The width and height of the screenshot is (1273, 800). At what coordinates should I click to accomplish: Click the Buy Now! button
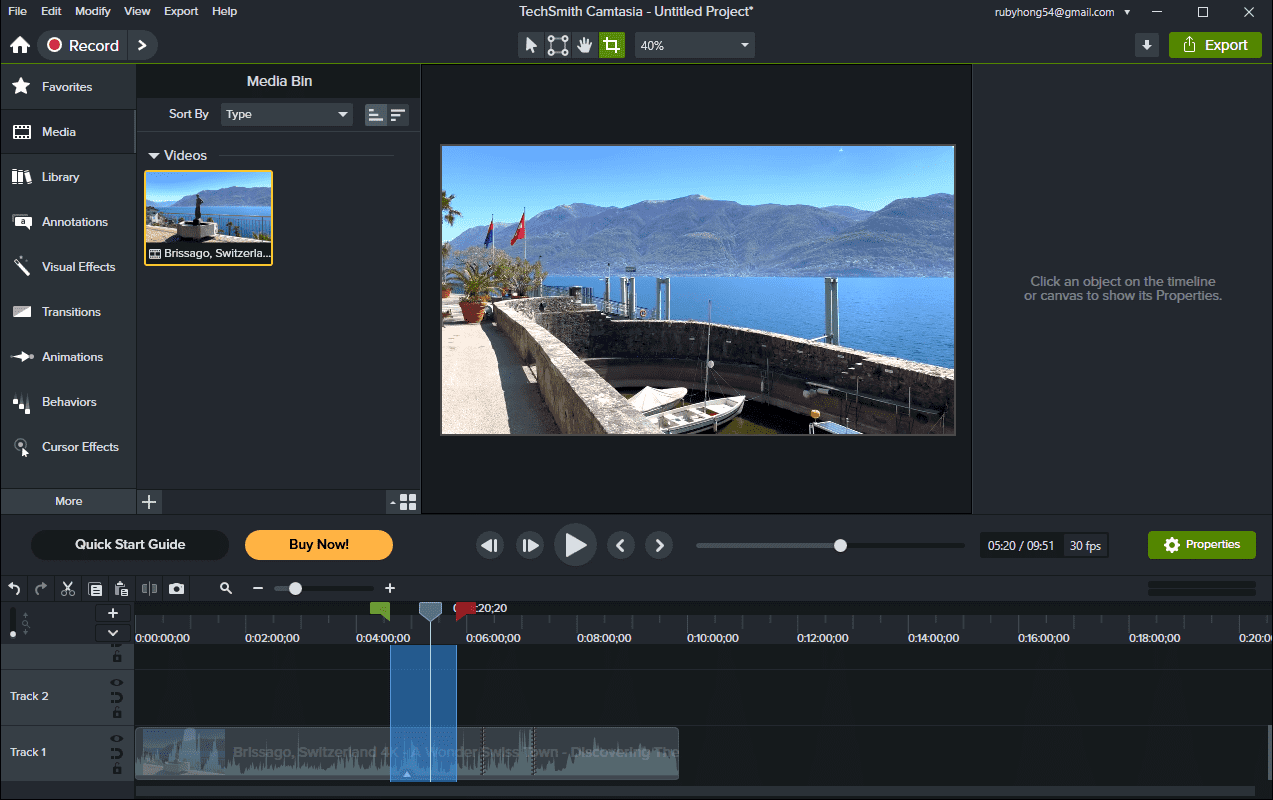(x=319, y=545)
